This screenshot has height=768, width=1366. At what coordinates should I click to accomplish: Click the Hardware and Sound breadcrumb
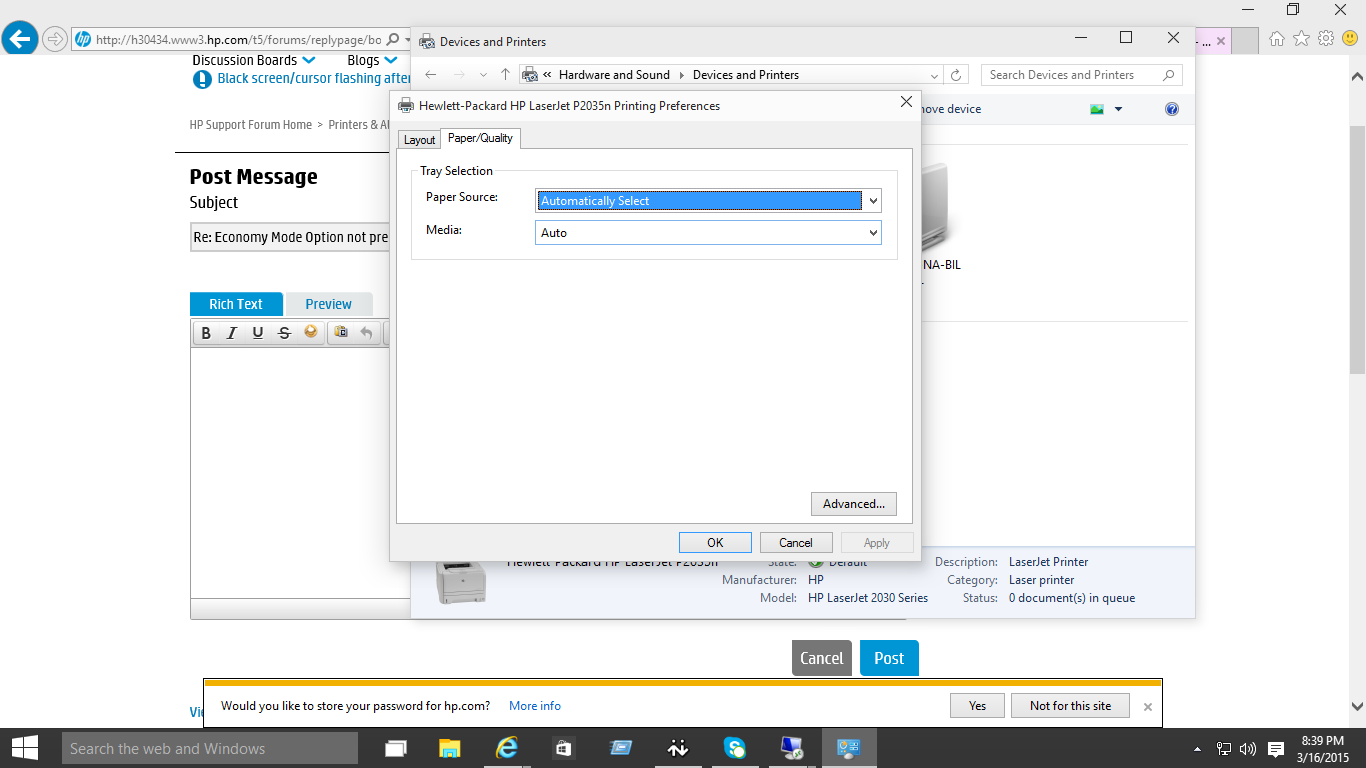614,75
